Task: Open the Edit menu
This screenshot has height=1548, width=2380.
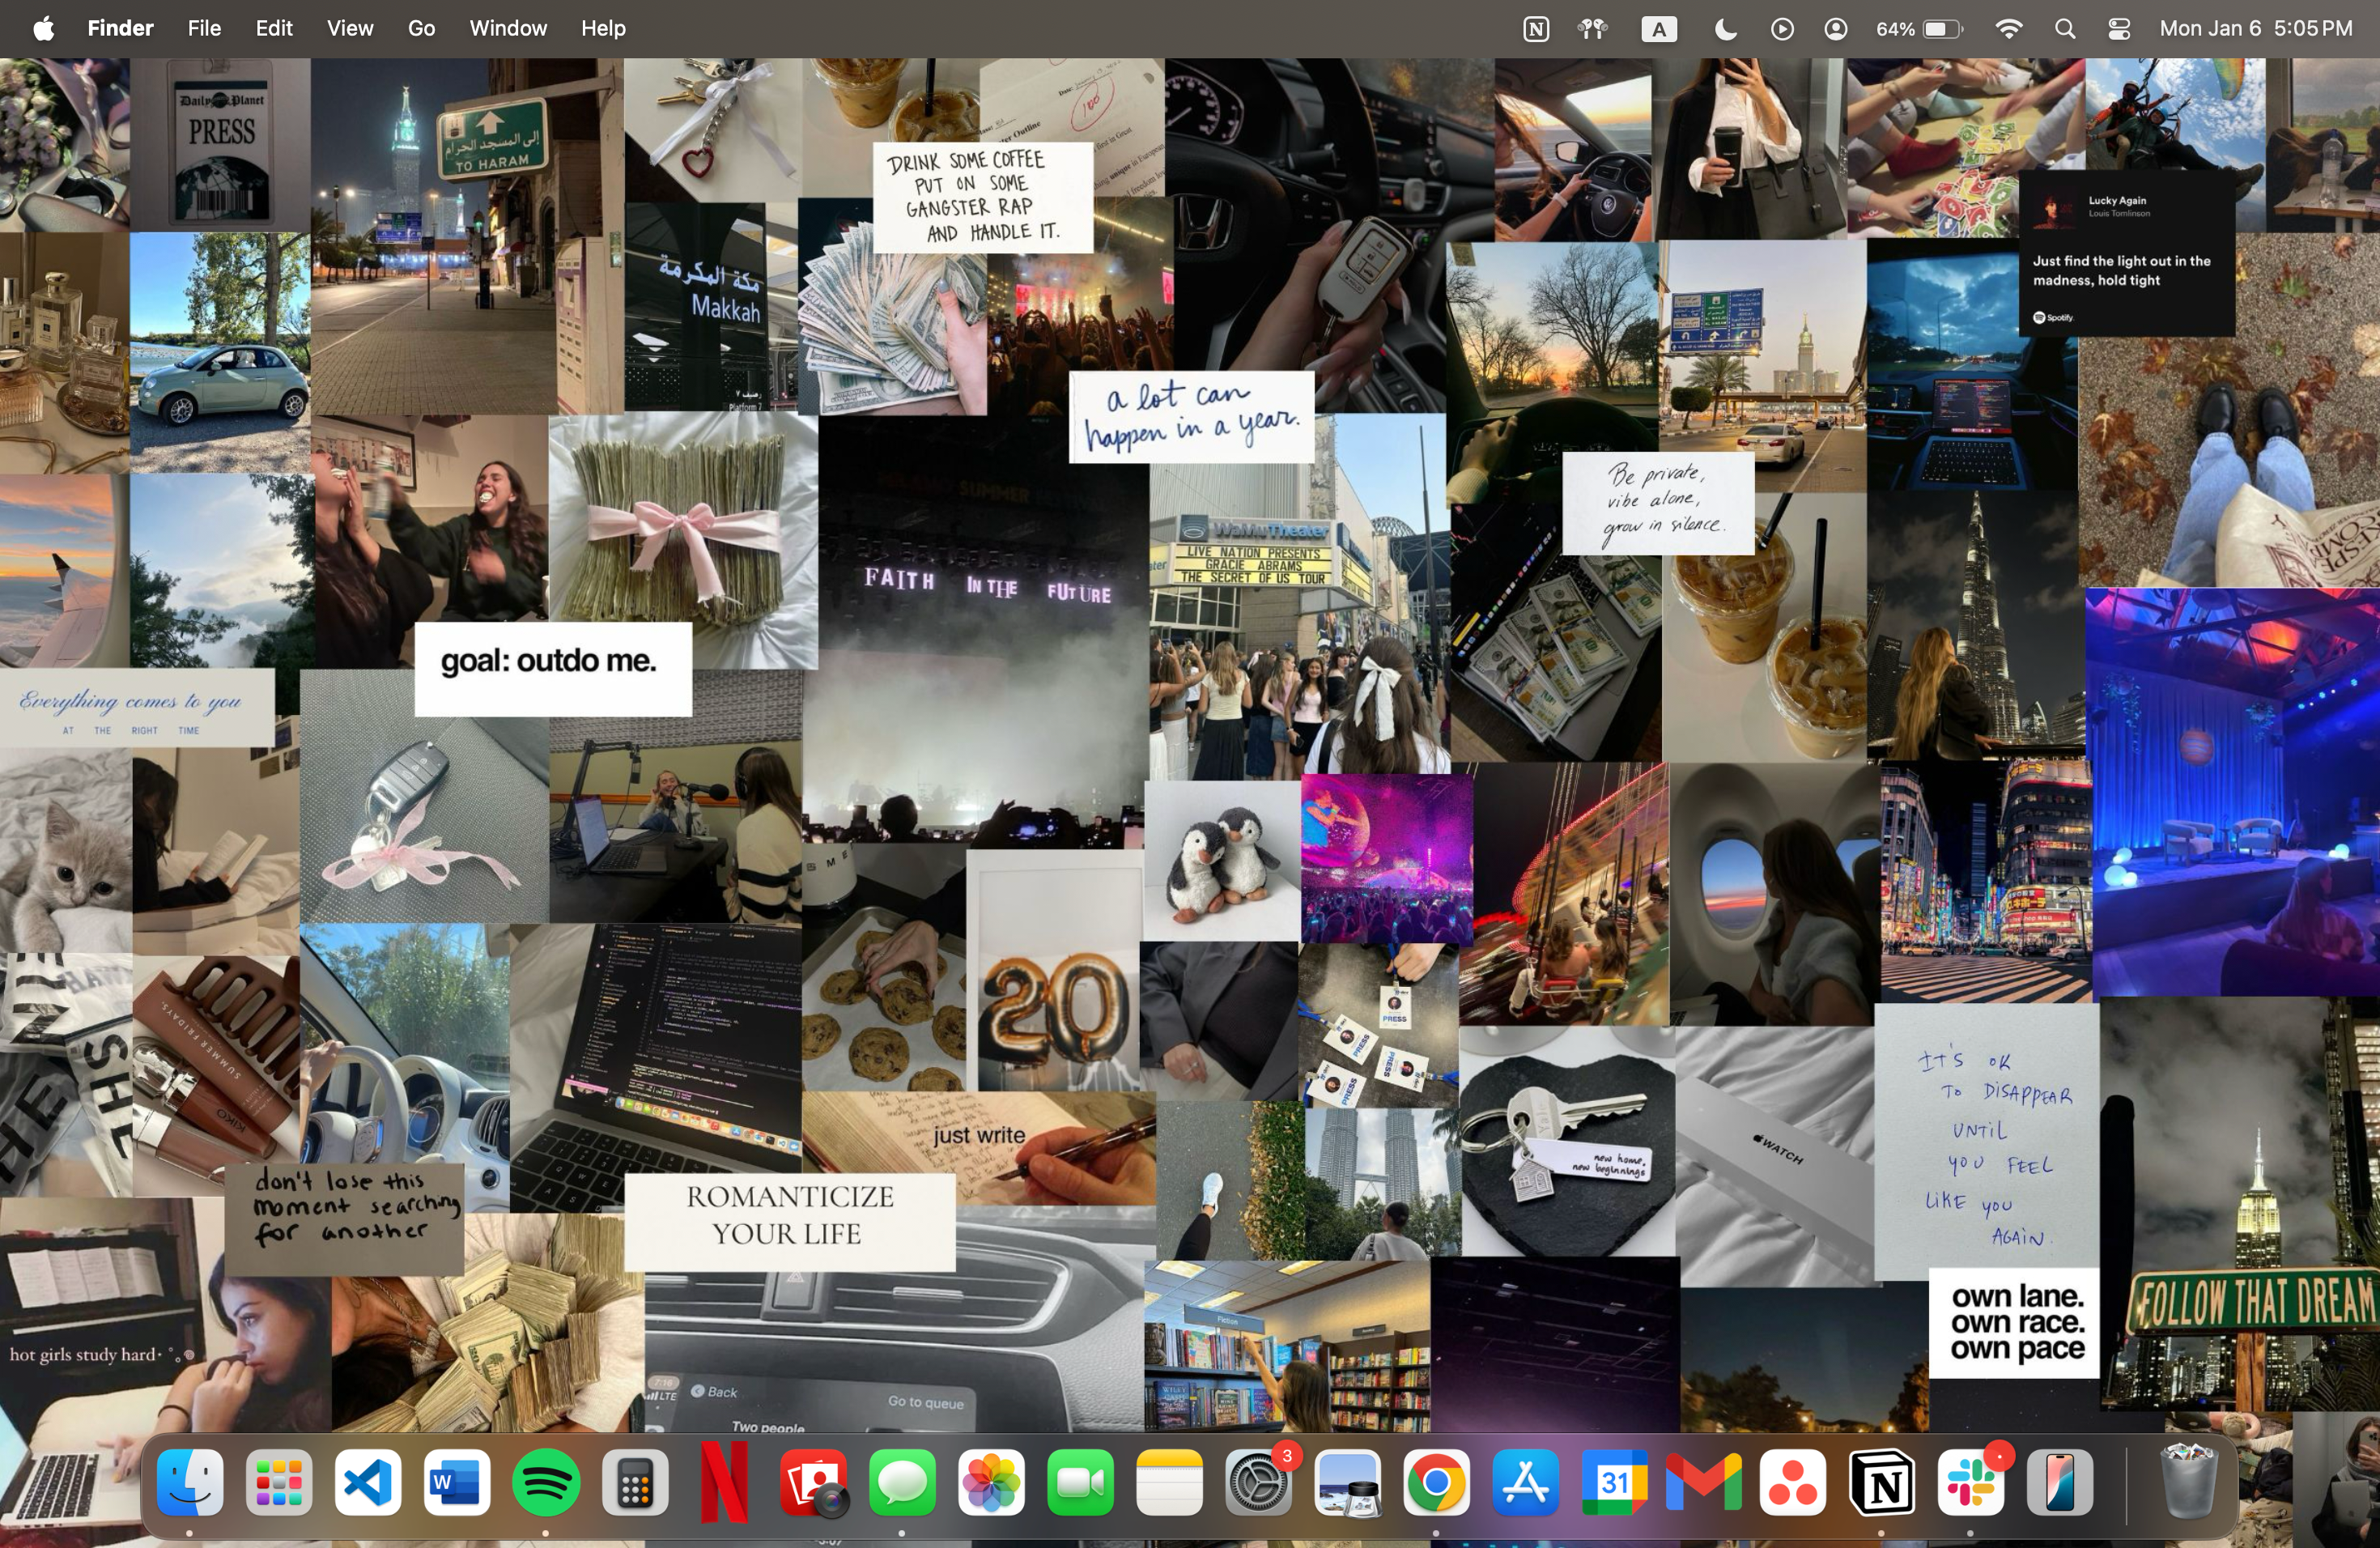Action: (x=274, y=28)
